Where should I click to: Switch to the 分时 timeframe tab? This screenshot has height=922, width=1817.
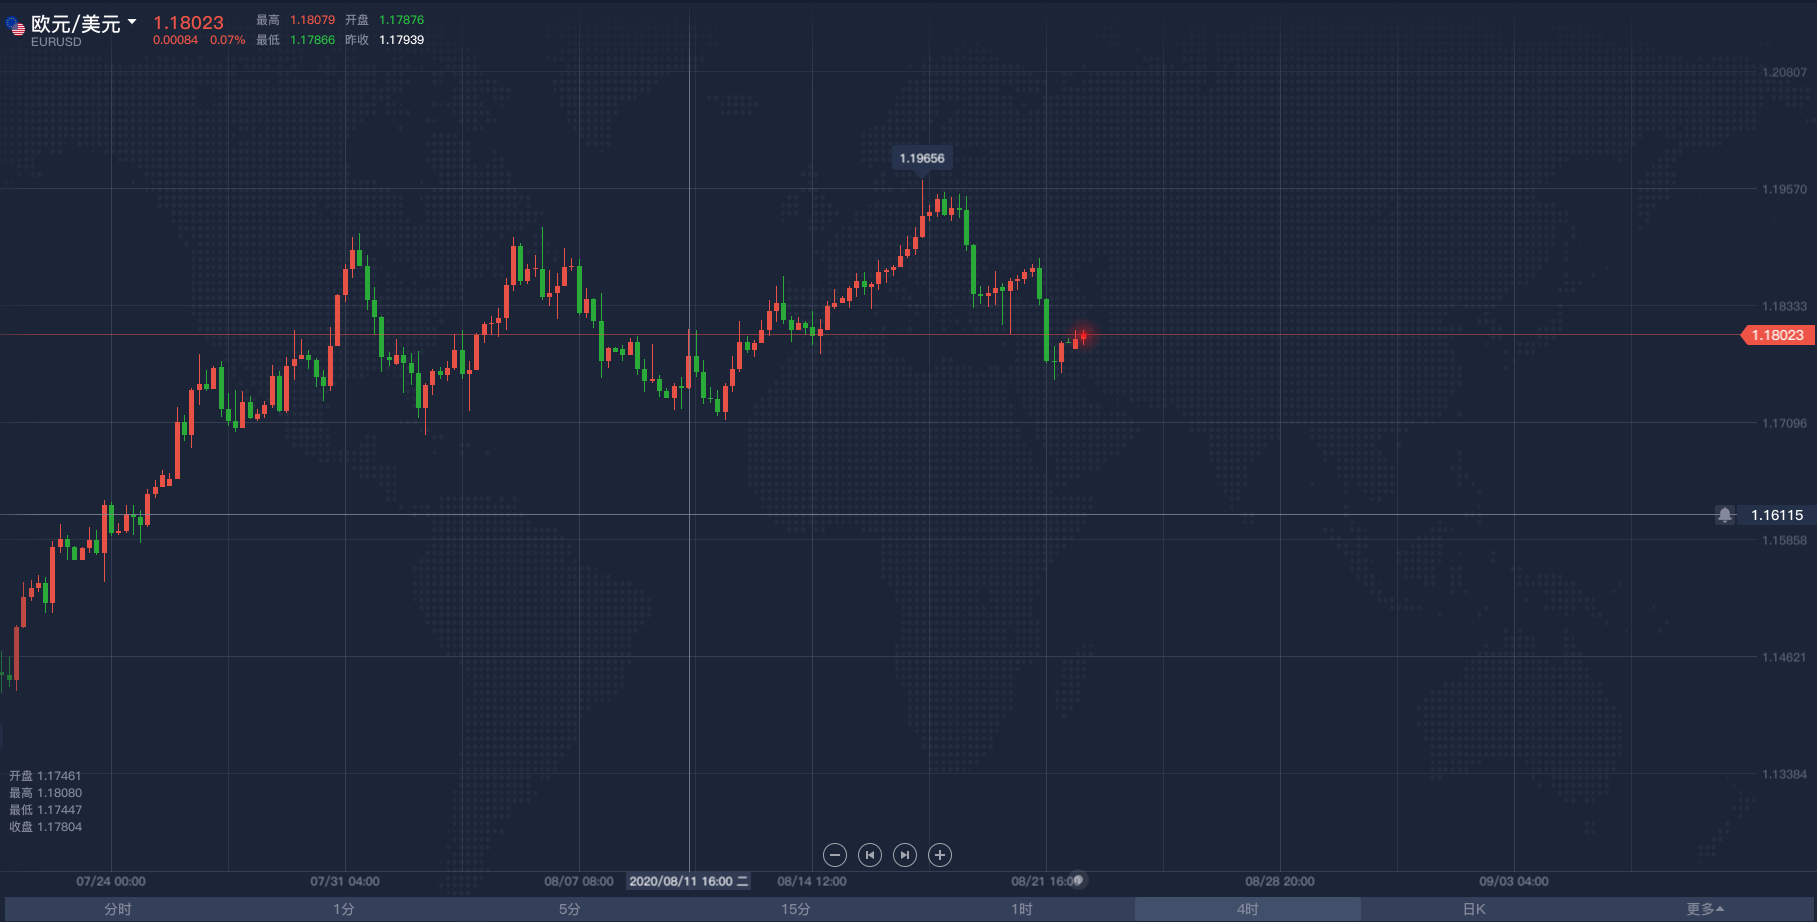(x=118, y=909)
